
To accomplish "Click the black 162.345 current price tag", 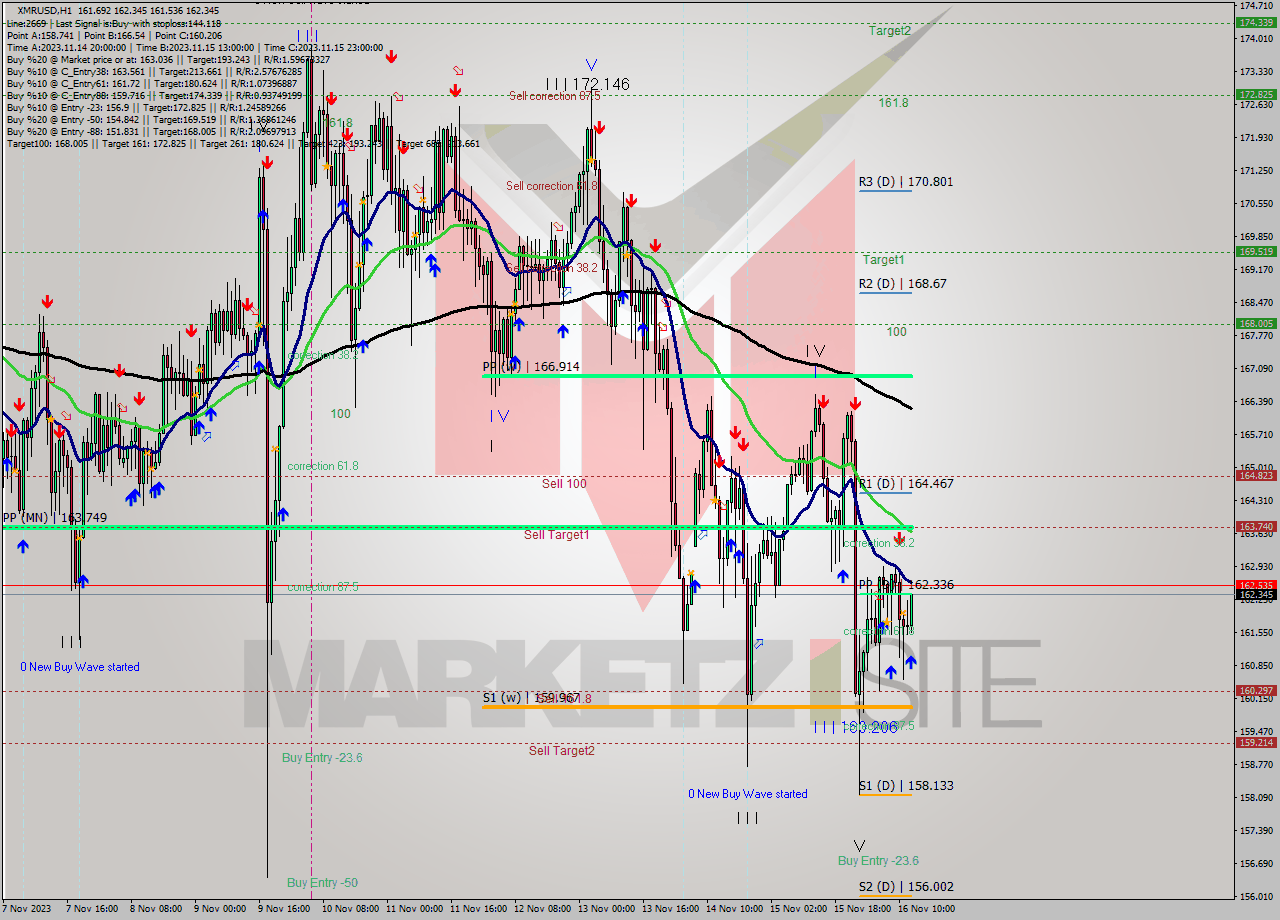I will (1256, 595).
